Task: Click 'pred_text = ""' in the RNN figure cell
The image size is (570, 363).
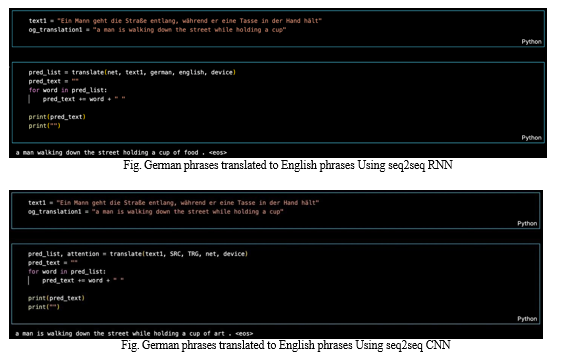Action: tap(53, 81)
